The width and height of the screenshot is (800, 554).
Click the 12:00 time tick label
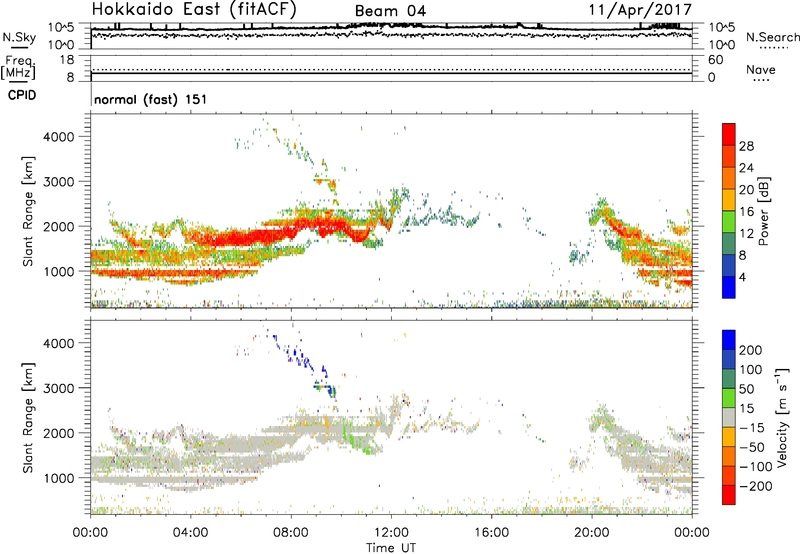(x=391, y=533)
